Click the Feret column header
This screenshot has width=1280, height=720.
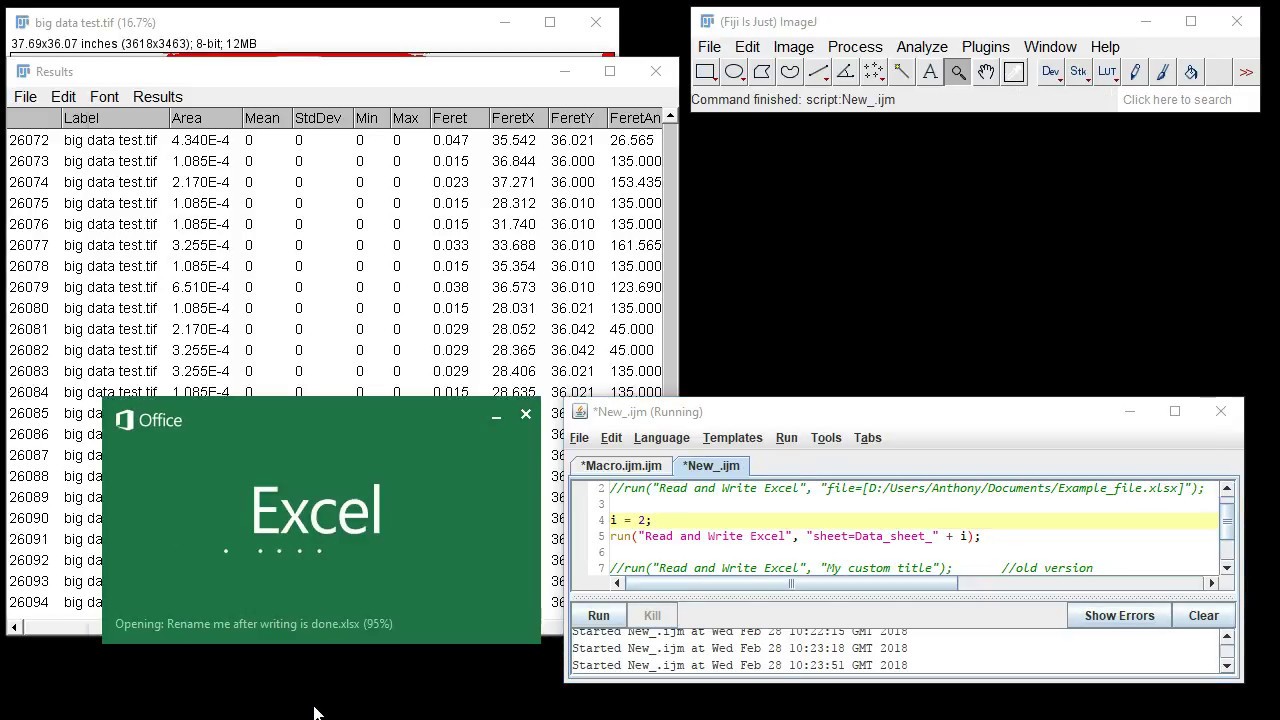[x=459, y=118]
